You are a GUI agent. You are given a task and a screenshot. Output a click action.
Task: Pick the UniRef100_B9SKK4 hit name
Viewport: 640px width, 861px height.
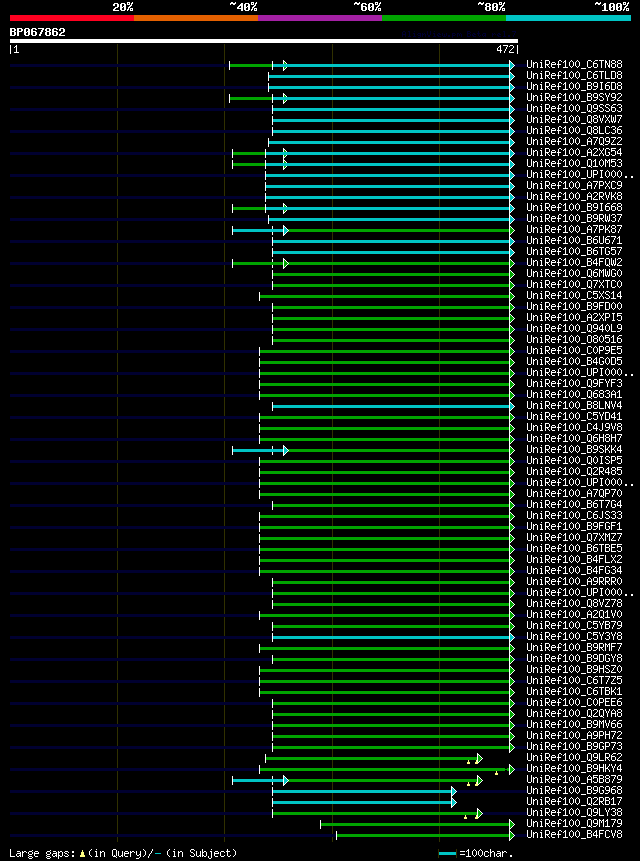pos(574,449)
